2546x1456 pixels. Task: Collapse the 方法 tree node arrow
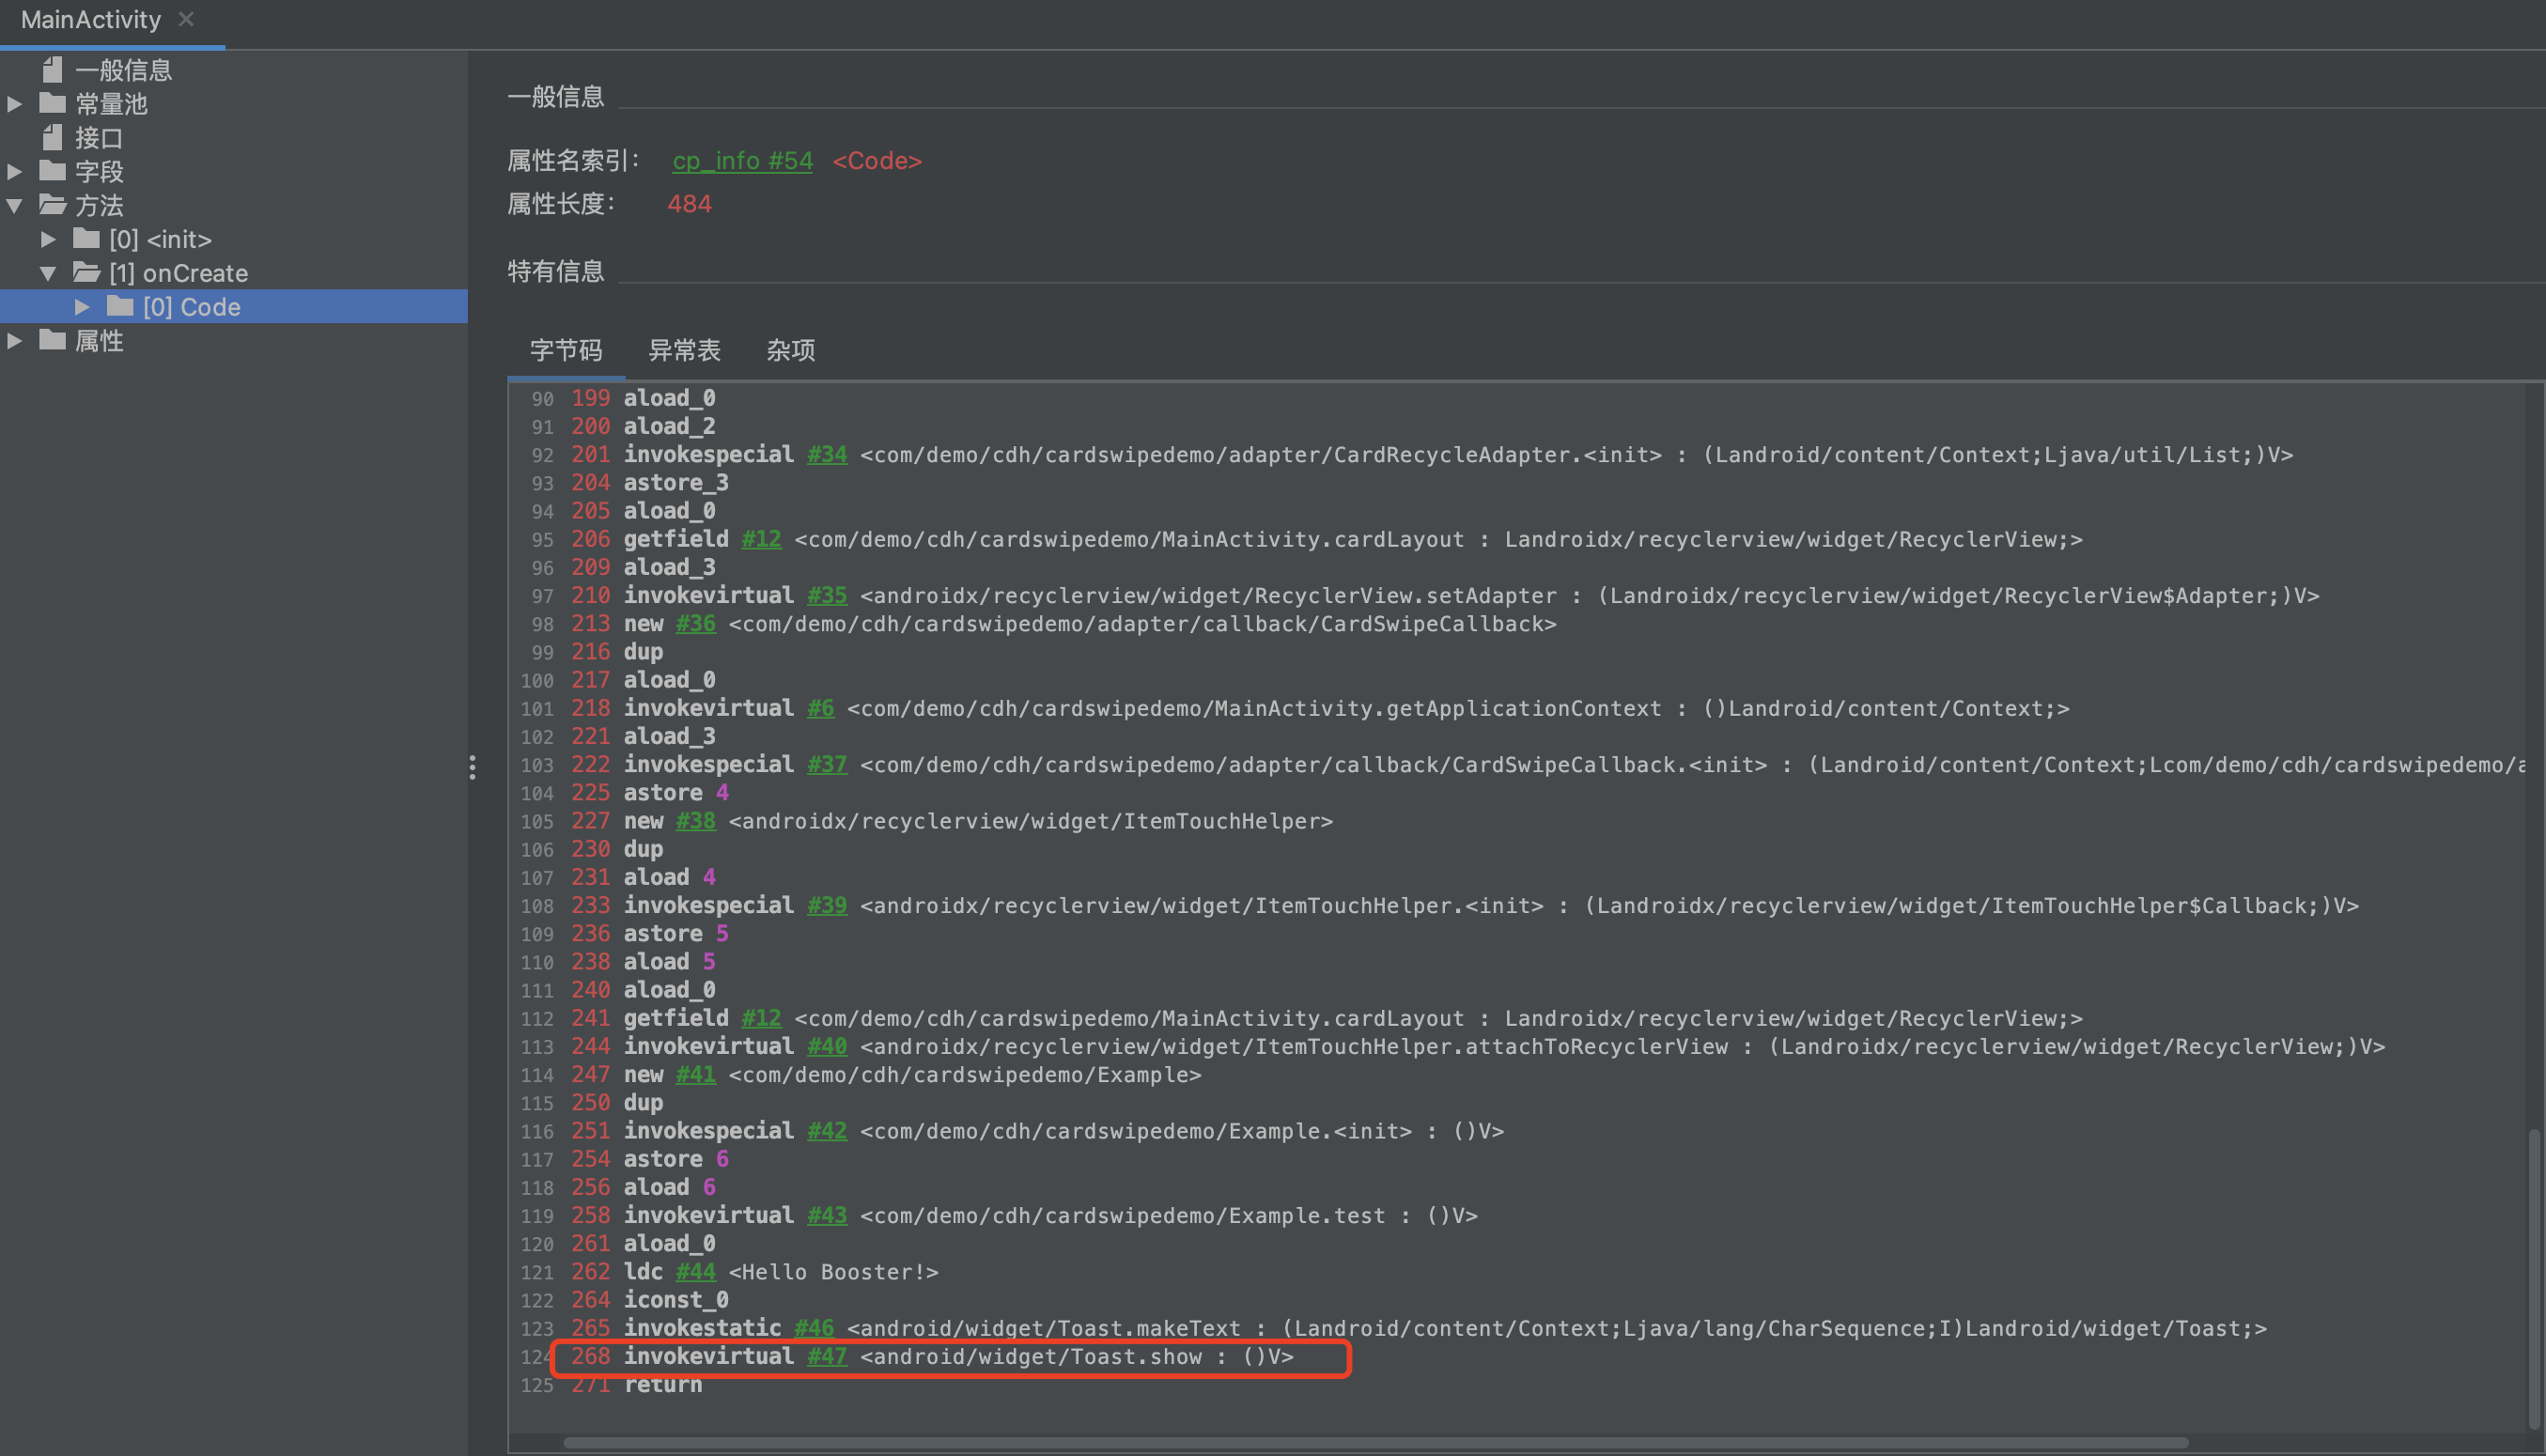15,206
